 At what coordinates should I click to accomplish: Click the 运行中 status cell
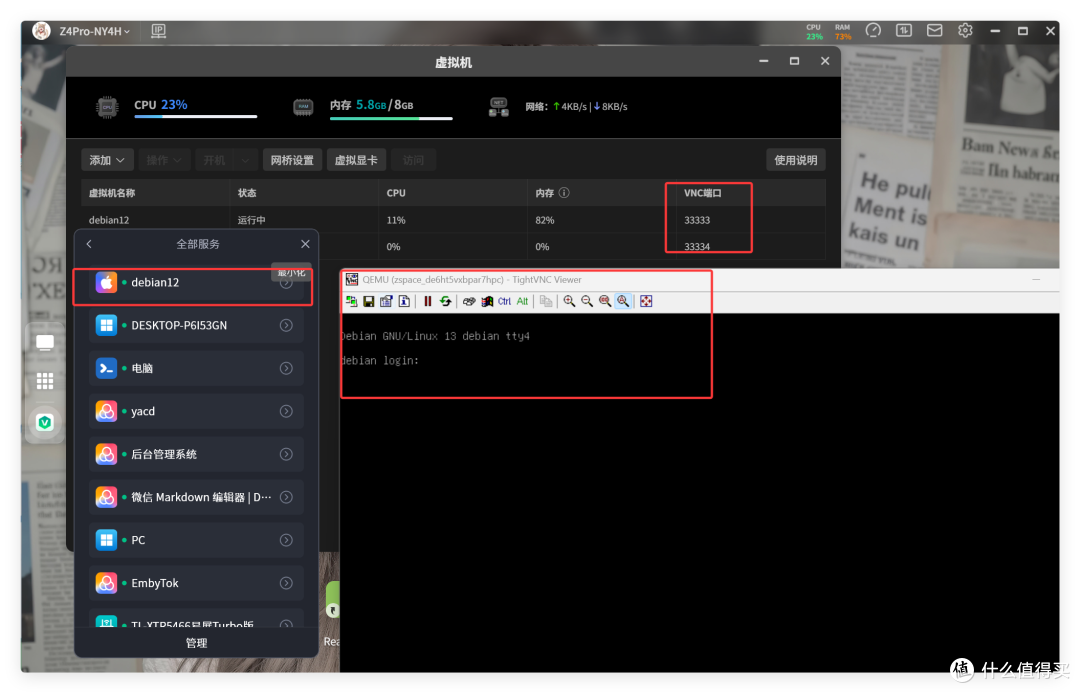click(x=251, y=220)
